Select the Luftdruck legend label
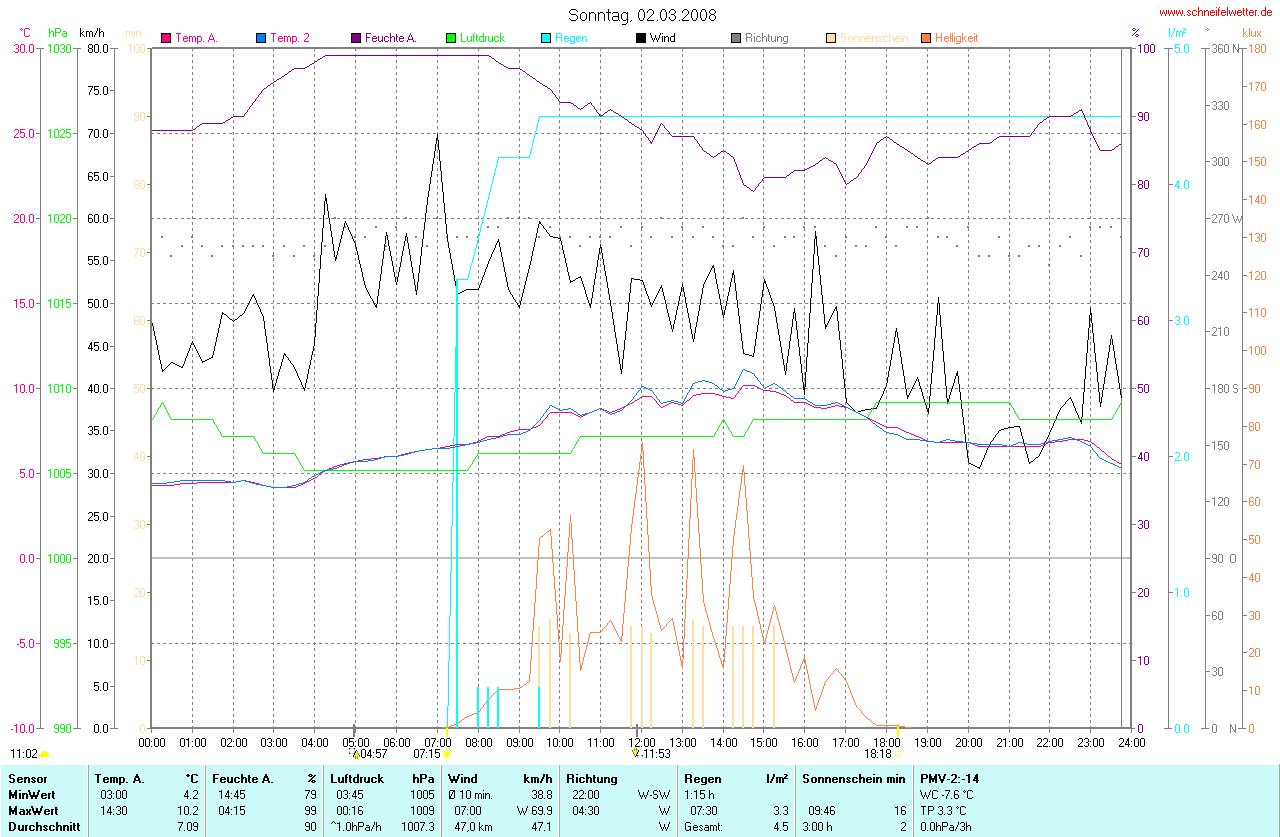The height and width of the screenshot is (837, 1280). pyautogui.click(x=482, y=38)
